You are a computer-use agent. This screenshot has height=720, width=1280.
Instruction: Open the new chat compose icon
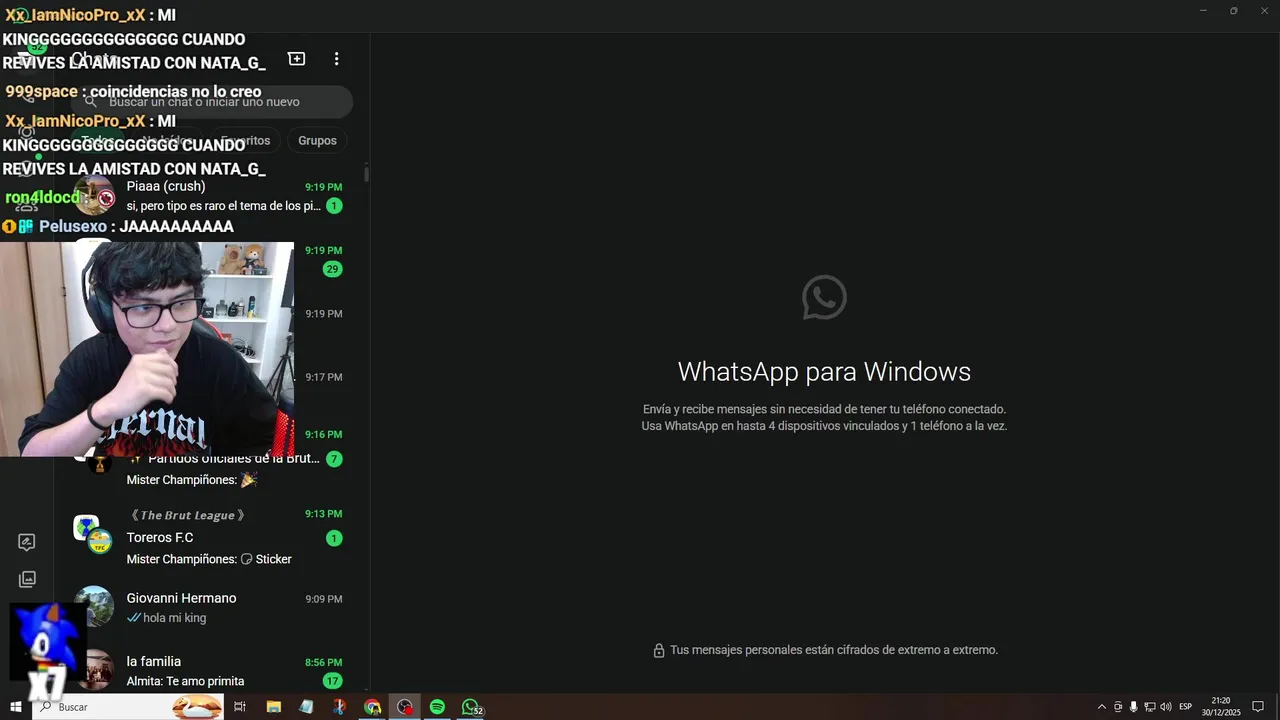pos(296,59)
